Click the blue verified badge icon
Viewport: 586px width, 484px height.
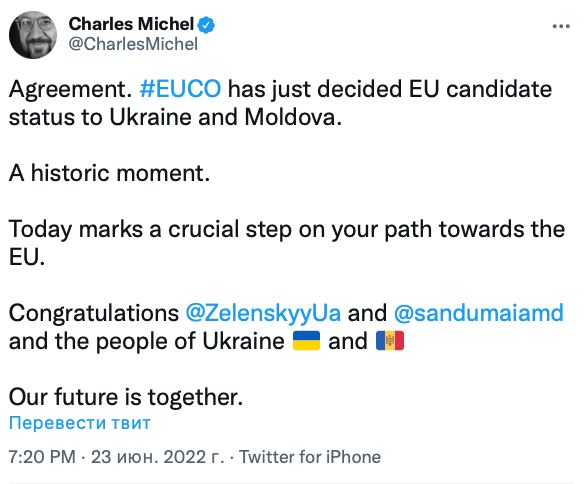pyautogui.click(x=206, y=25)
